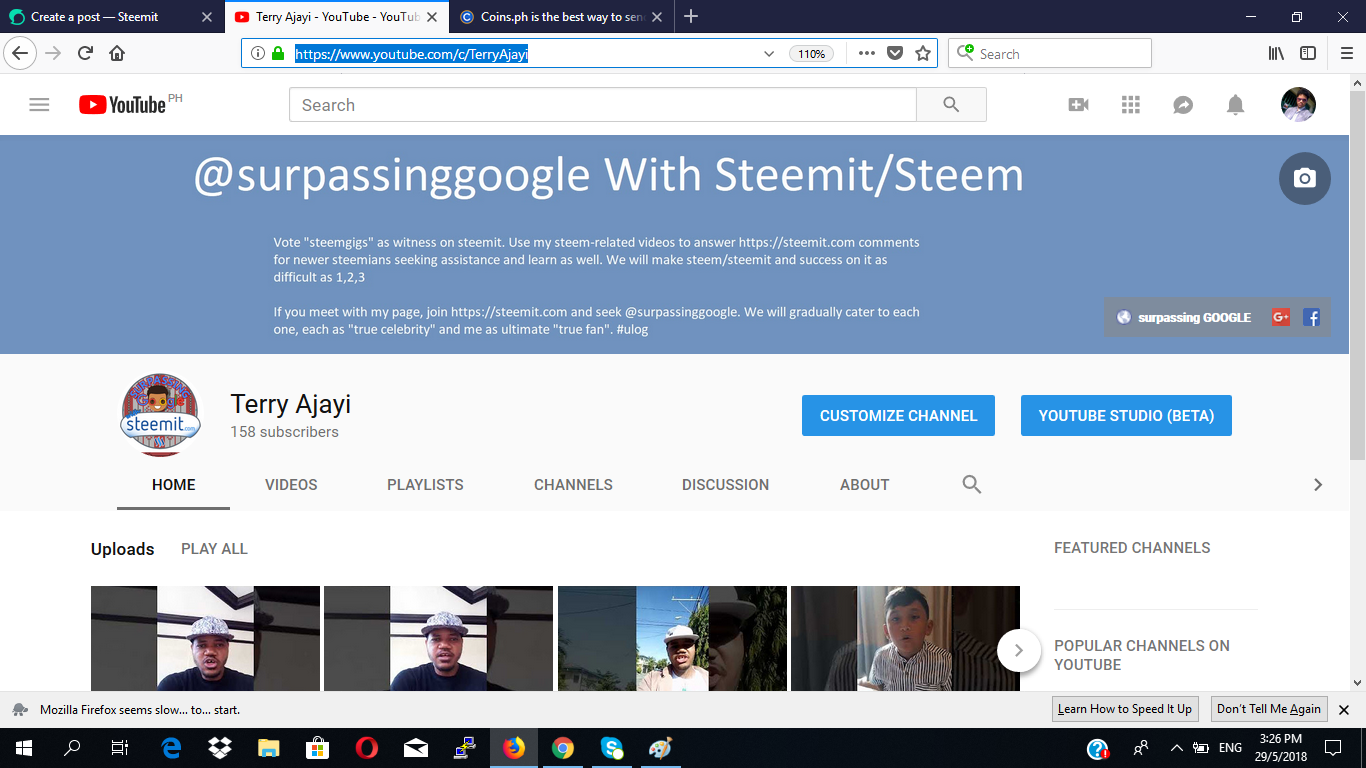Open Dropbox from the taskbar
This screenshot has width=1366, height=768.
219,747
